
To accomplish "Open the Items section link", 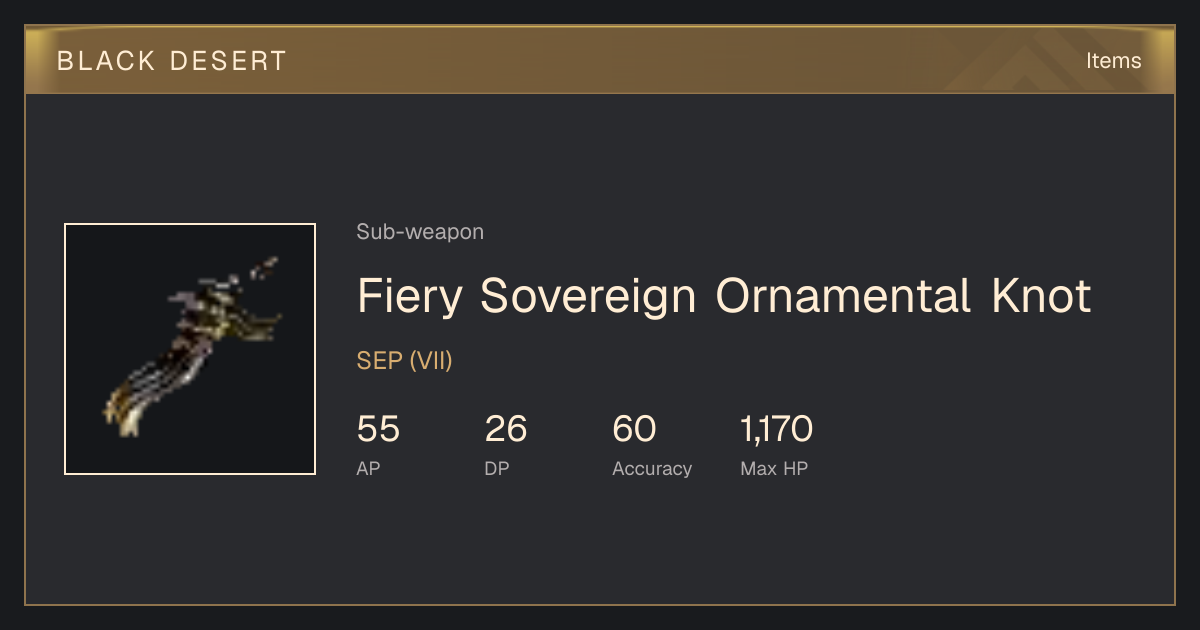I will pos(1113,61).
